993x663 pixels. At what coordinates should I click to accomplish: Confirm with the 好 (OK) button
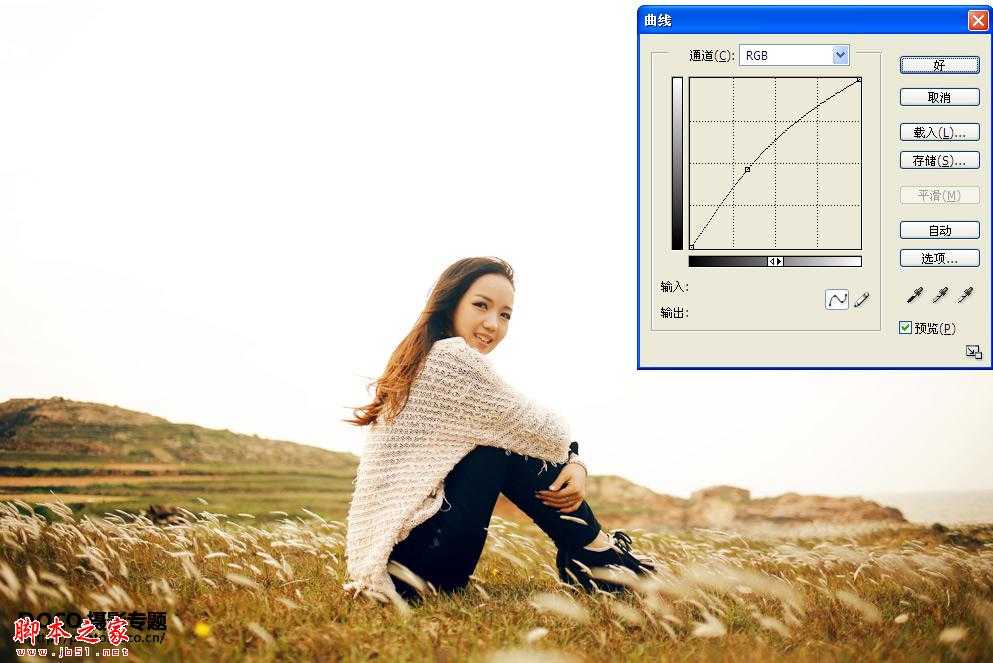pyautogui.click(x=939, y=65)
